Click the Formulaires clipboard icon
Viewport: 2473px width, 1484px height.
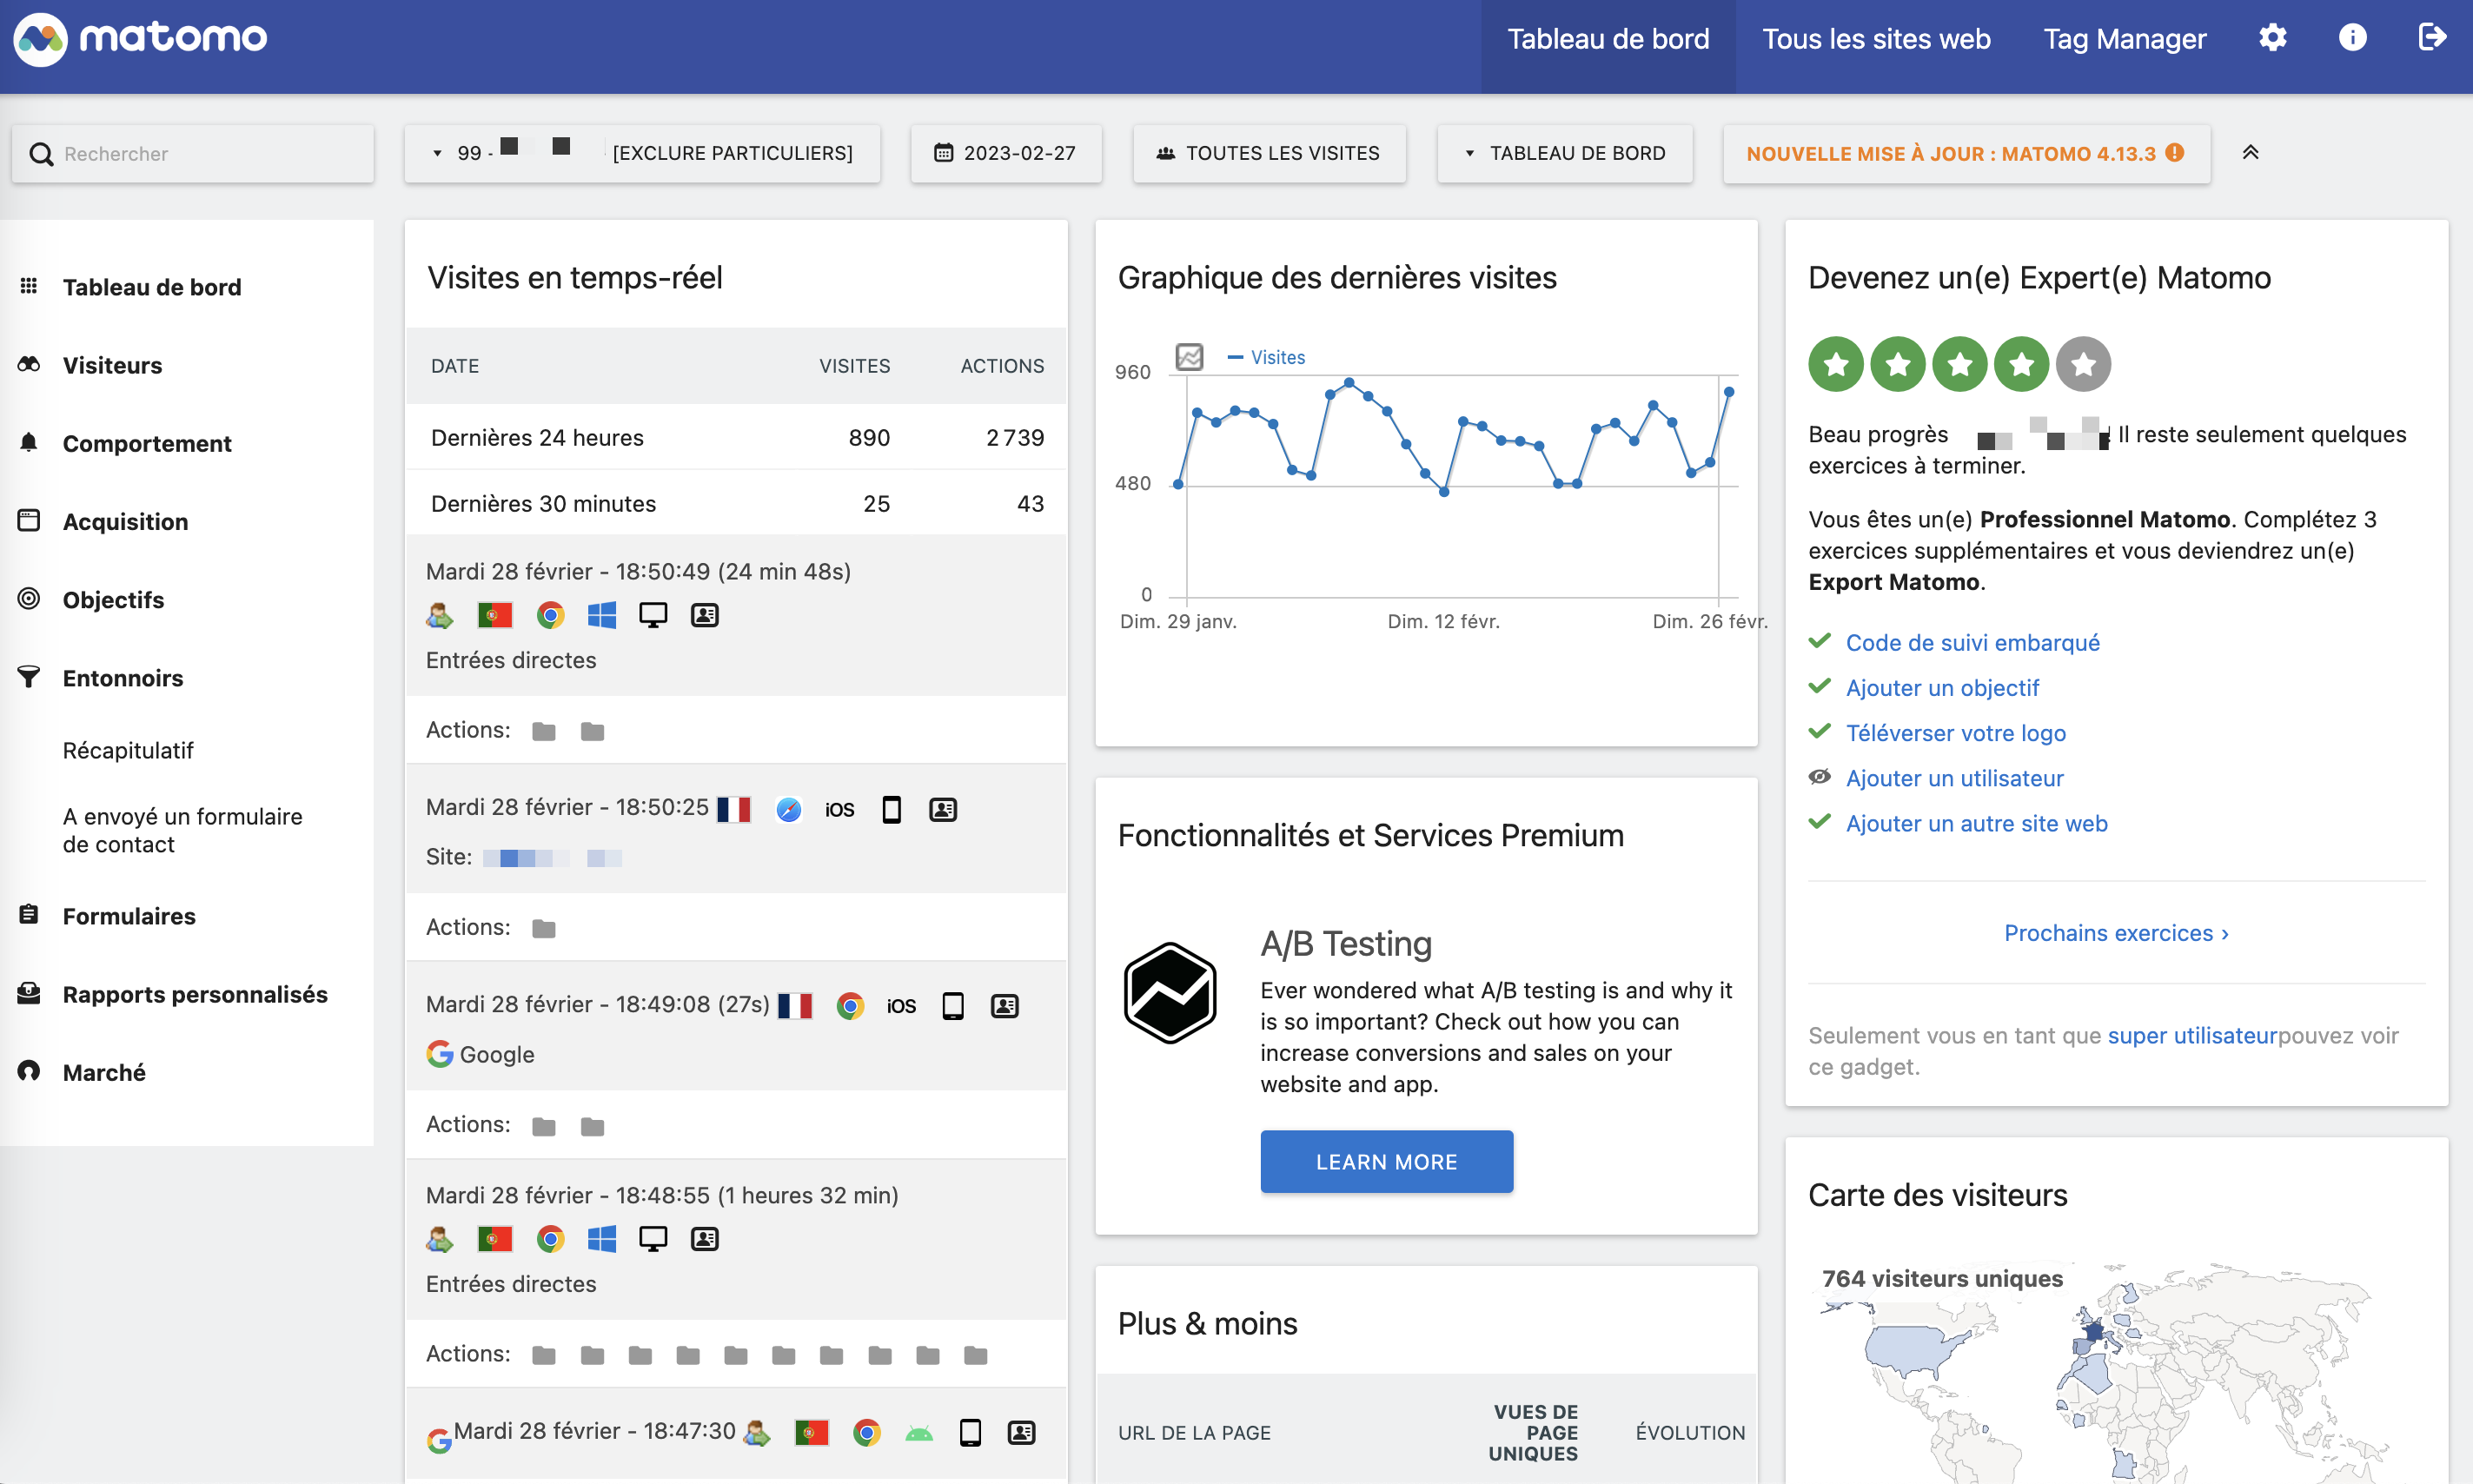click(x=29, y=914)
